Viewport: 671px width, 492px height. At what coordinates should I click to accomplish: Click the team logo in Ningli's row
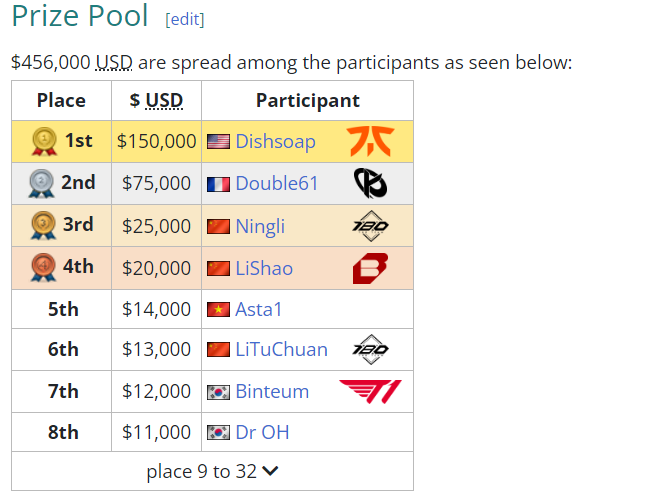tap(370, 225)
